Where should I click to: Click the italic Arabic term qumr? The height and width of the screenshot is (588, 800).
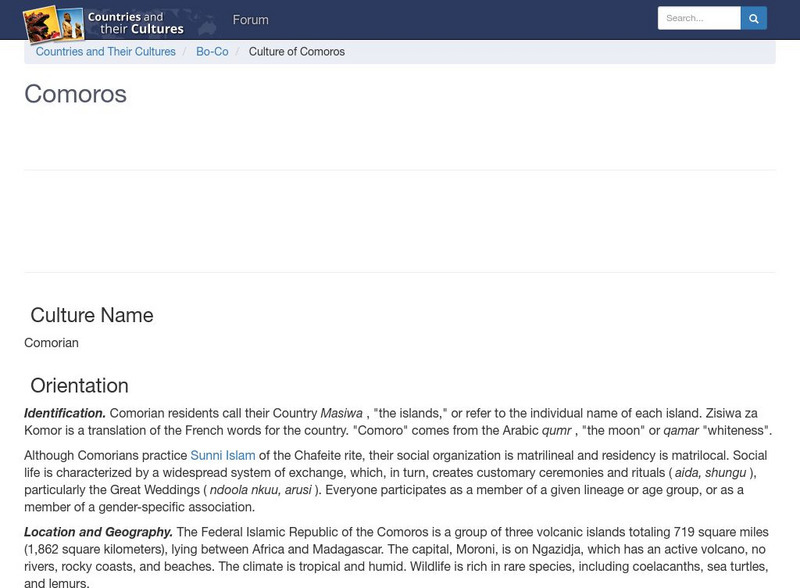point(556,431)
